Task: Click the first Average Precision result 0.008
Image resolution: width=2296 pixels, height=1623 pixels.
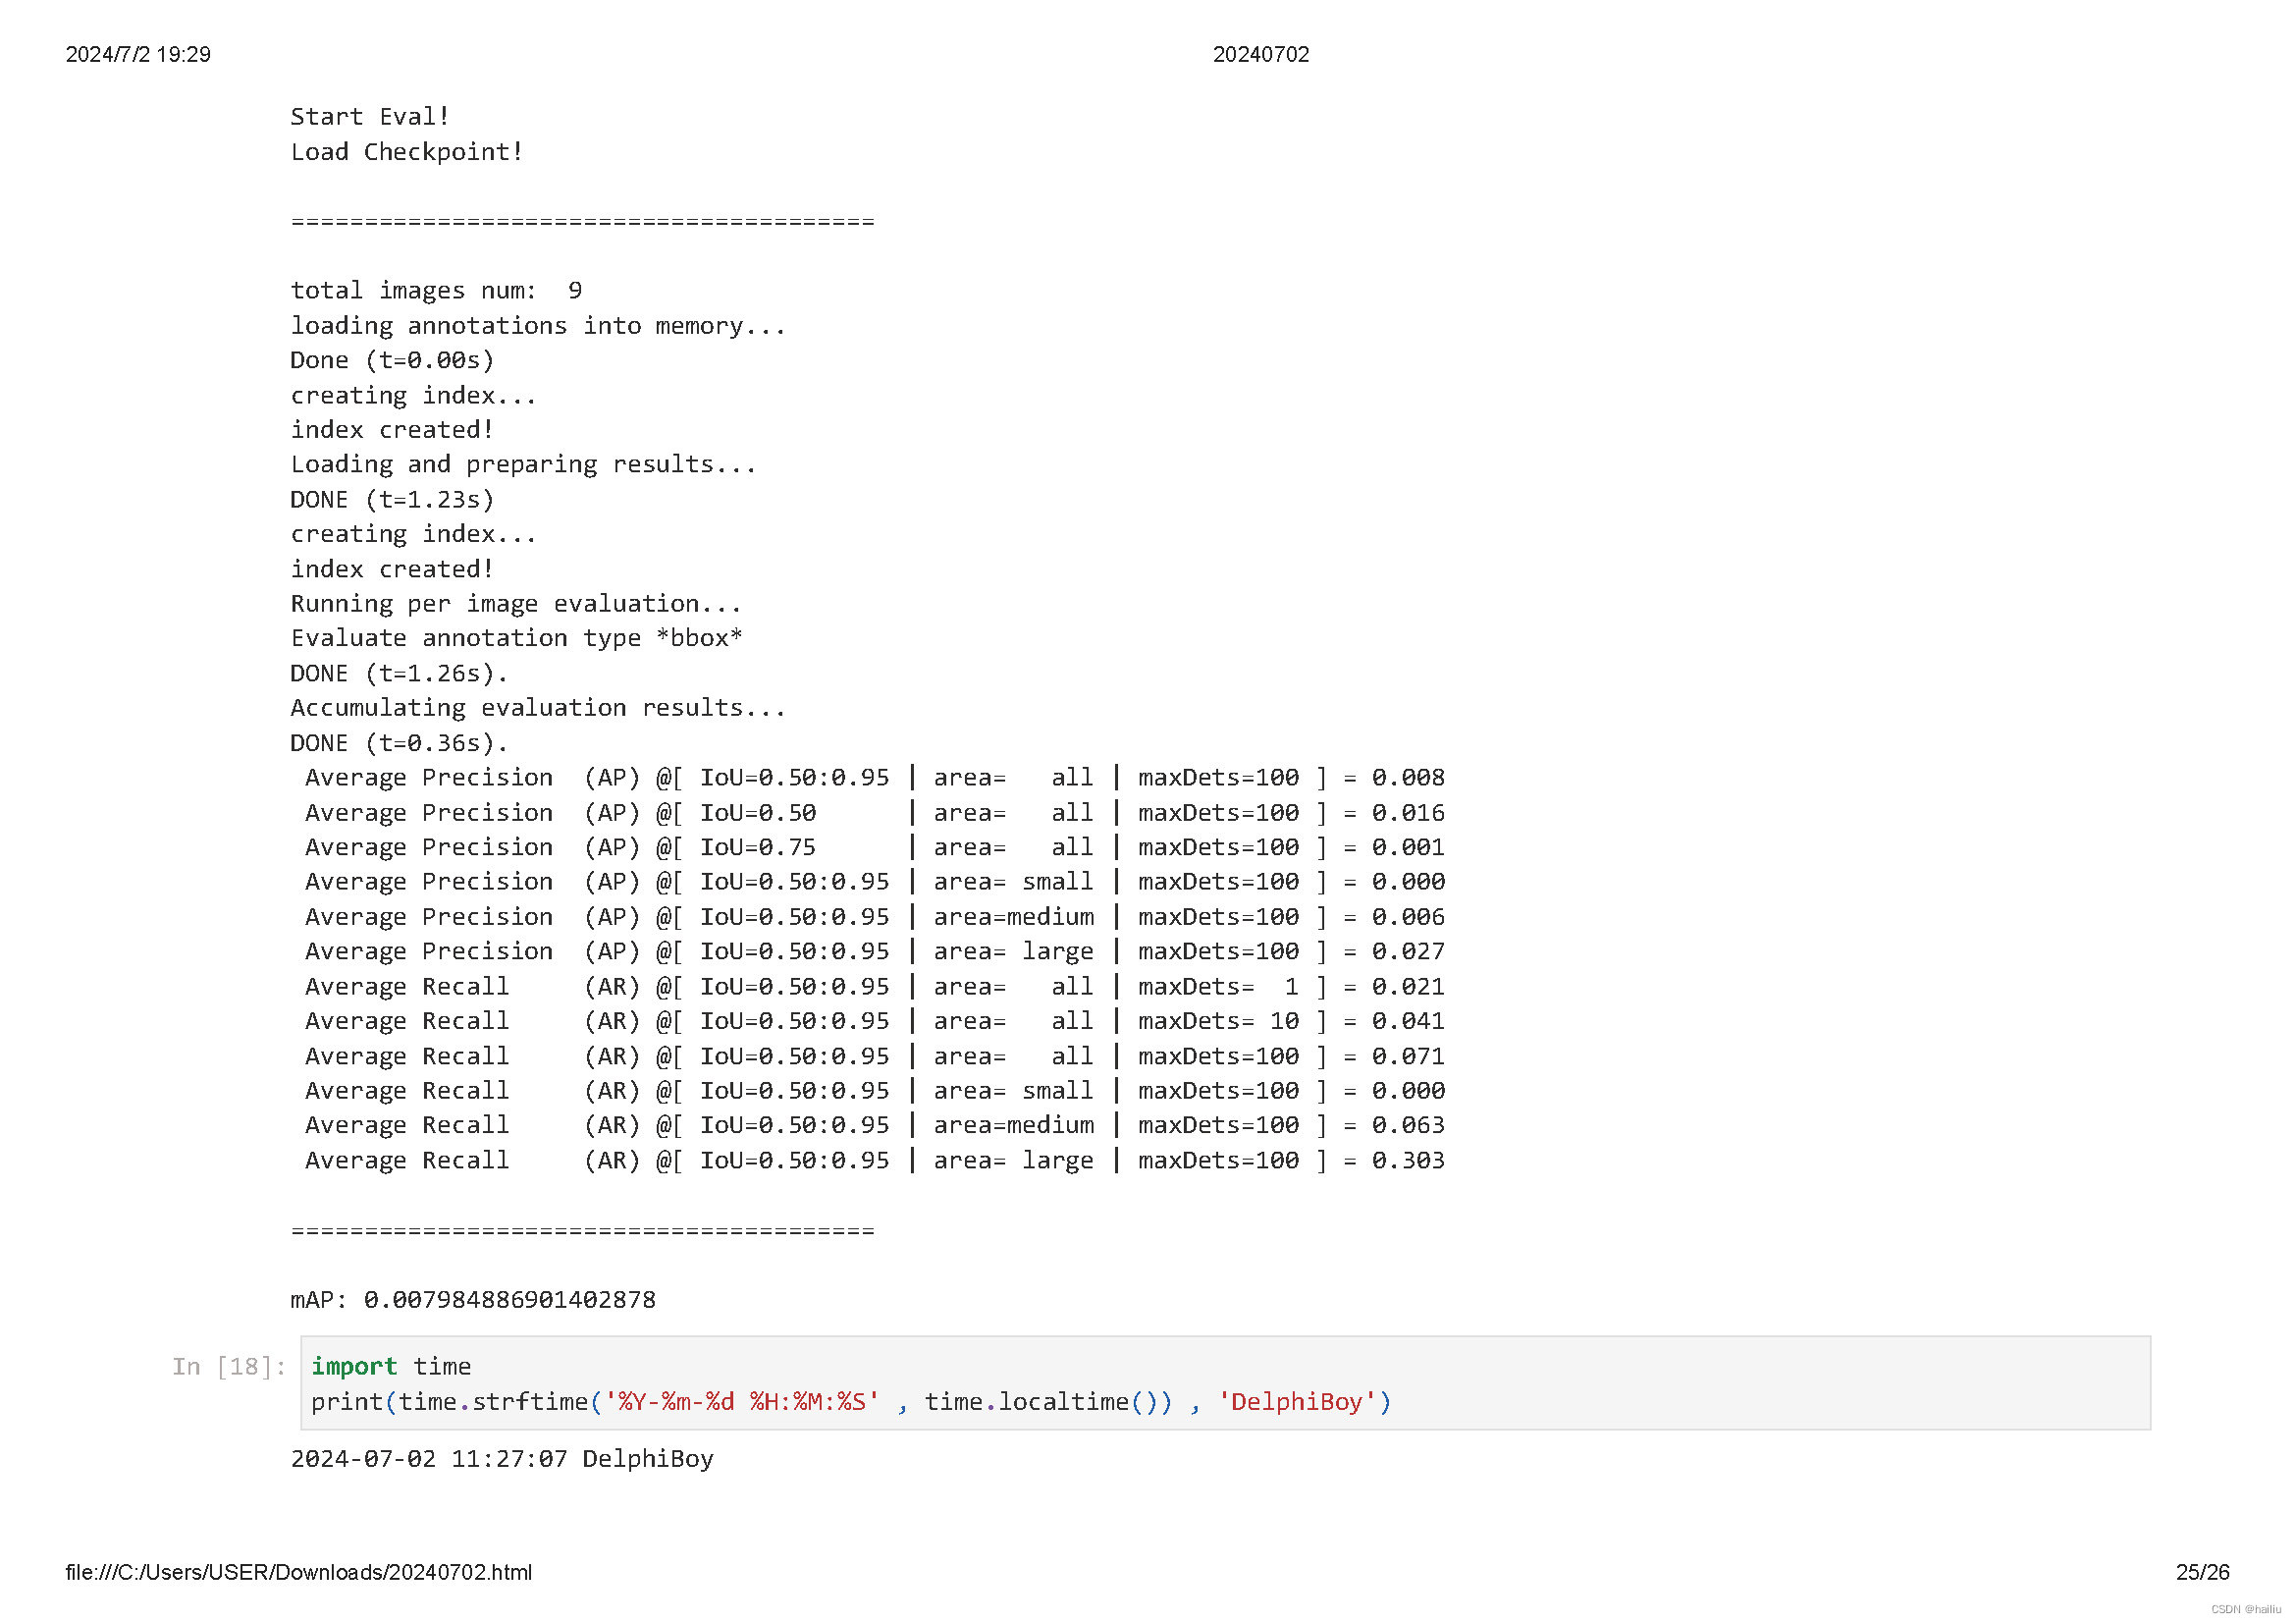Action: click(x=1407, y=777)
